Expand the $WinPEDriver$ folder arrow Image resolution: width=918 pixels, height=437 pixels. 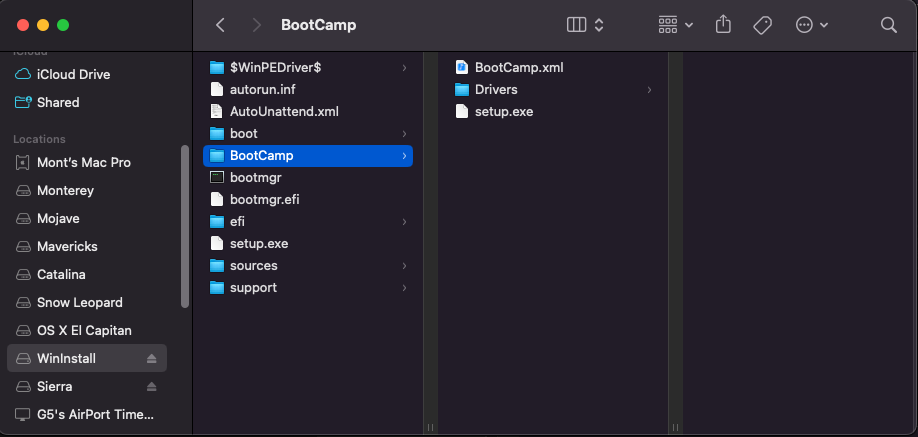[x=404, y=68]
